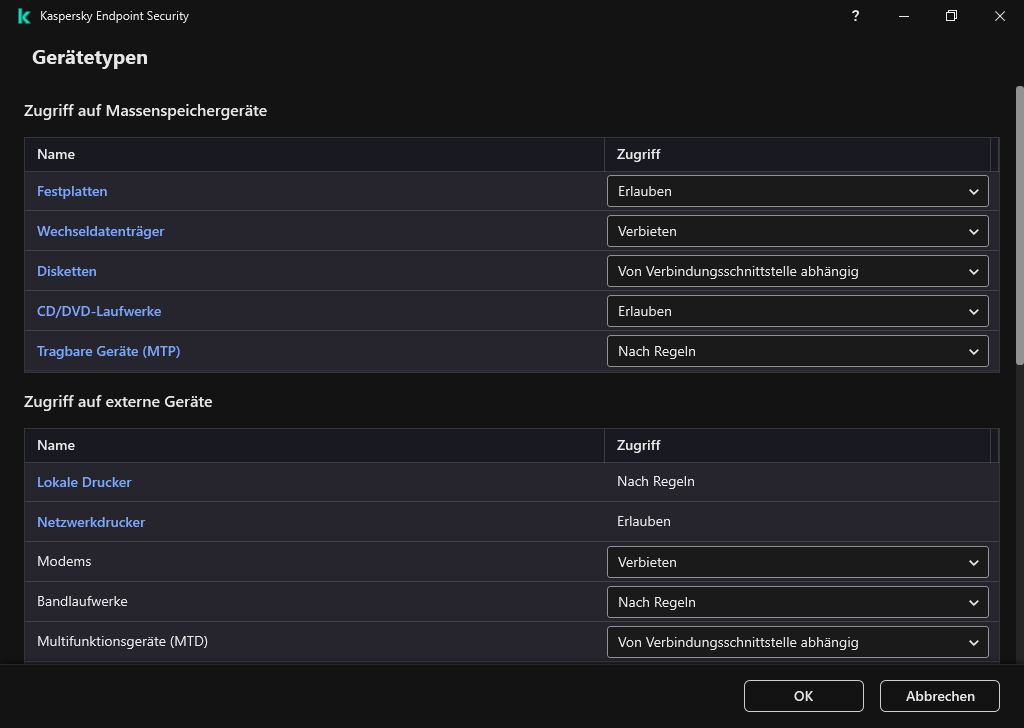Expand the CD/DVD-Laufwerke access dropdown
The width and height of the screenshot is (1024, 728).
(797, 311)
